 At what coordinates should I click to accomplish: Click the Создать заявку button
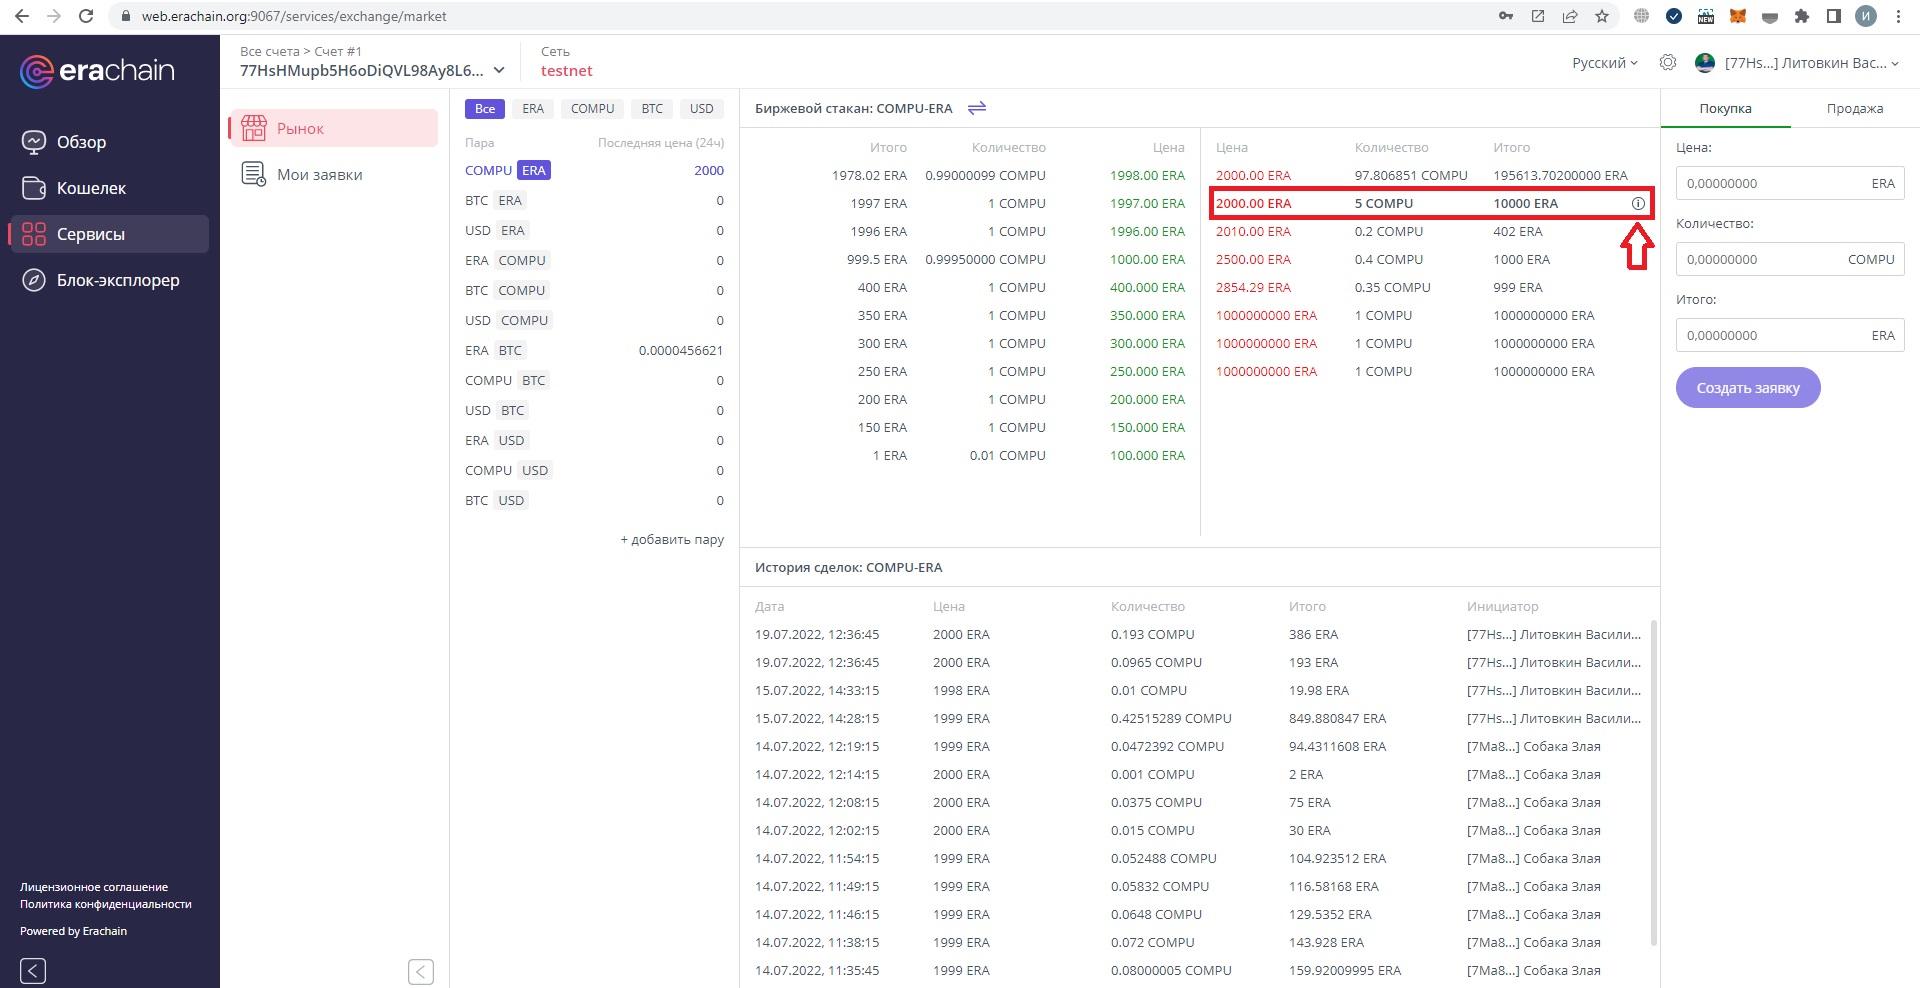click(1747, 388)
